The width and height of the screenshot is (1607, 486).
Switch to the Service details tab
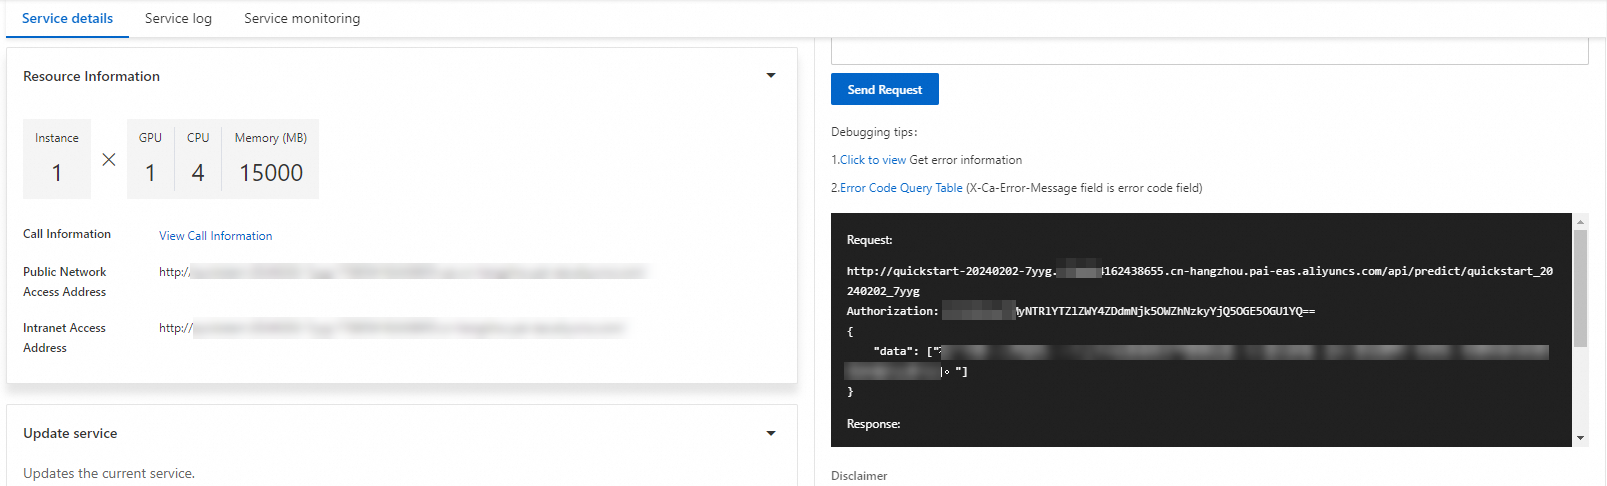(x=67, y=18)
